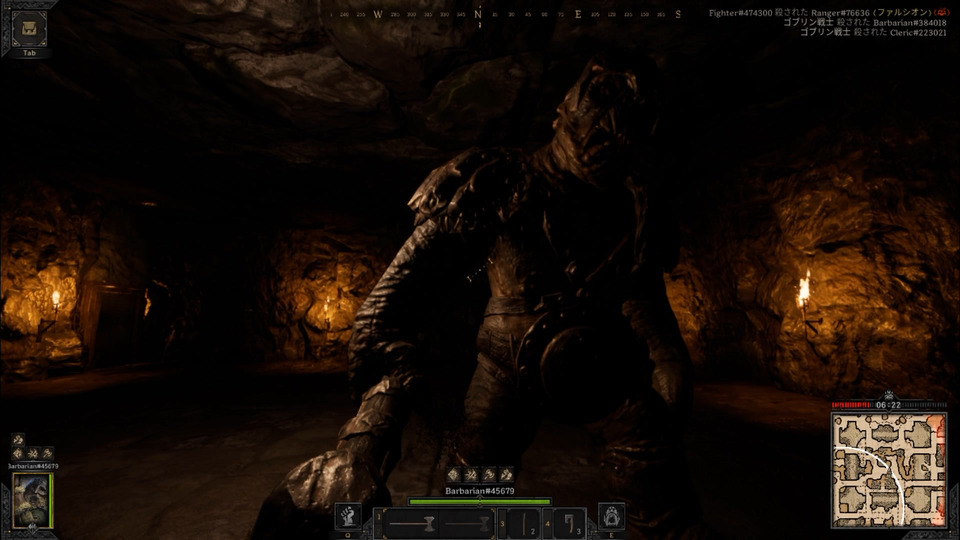The height and width of the screenshot is (540, 960).
Task: Click the 06:22 match timer
Action: point(888,405)
